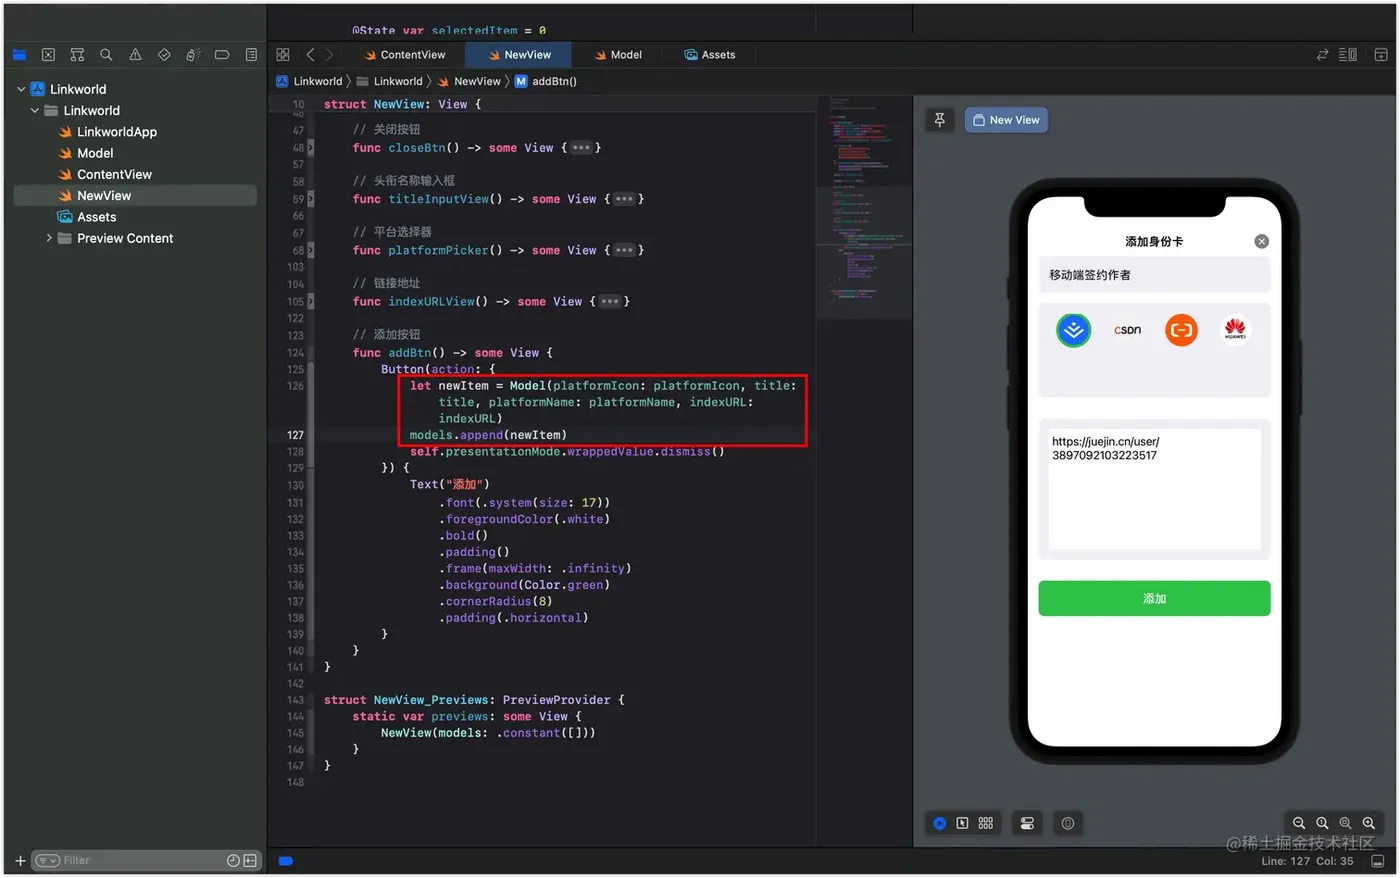Image resolution: width=1400 pixels, height=878 pixels.
Task: Open the Source Control navigator
Action: [x=48, y=55]
